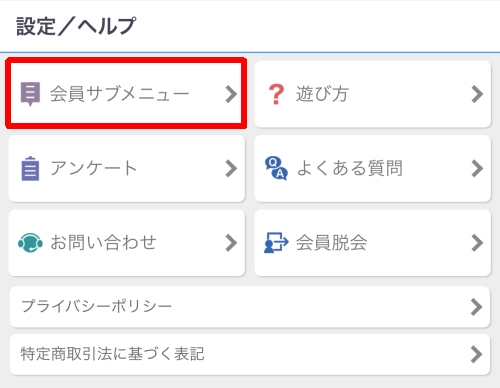Click the プライバシーポリシー row chevron
500x388 pixels.
(x=477, y=307)
